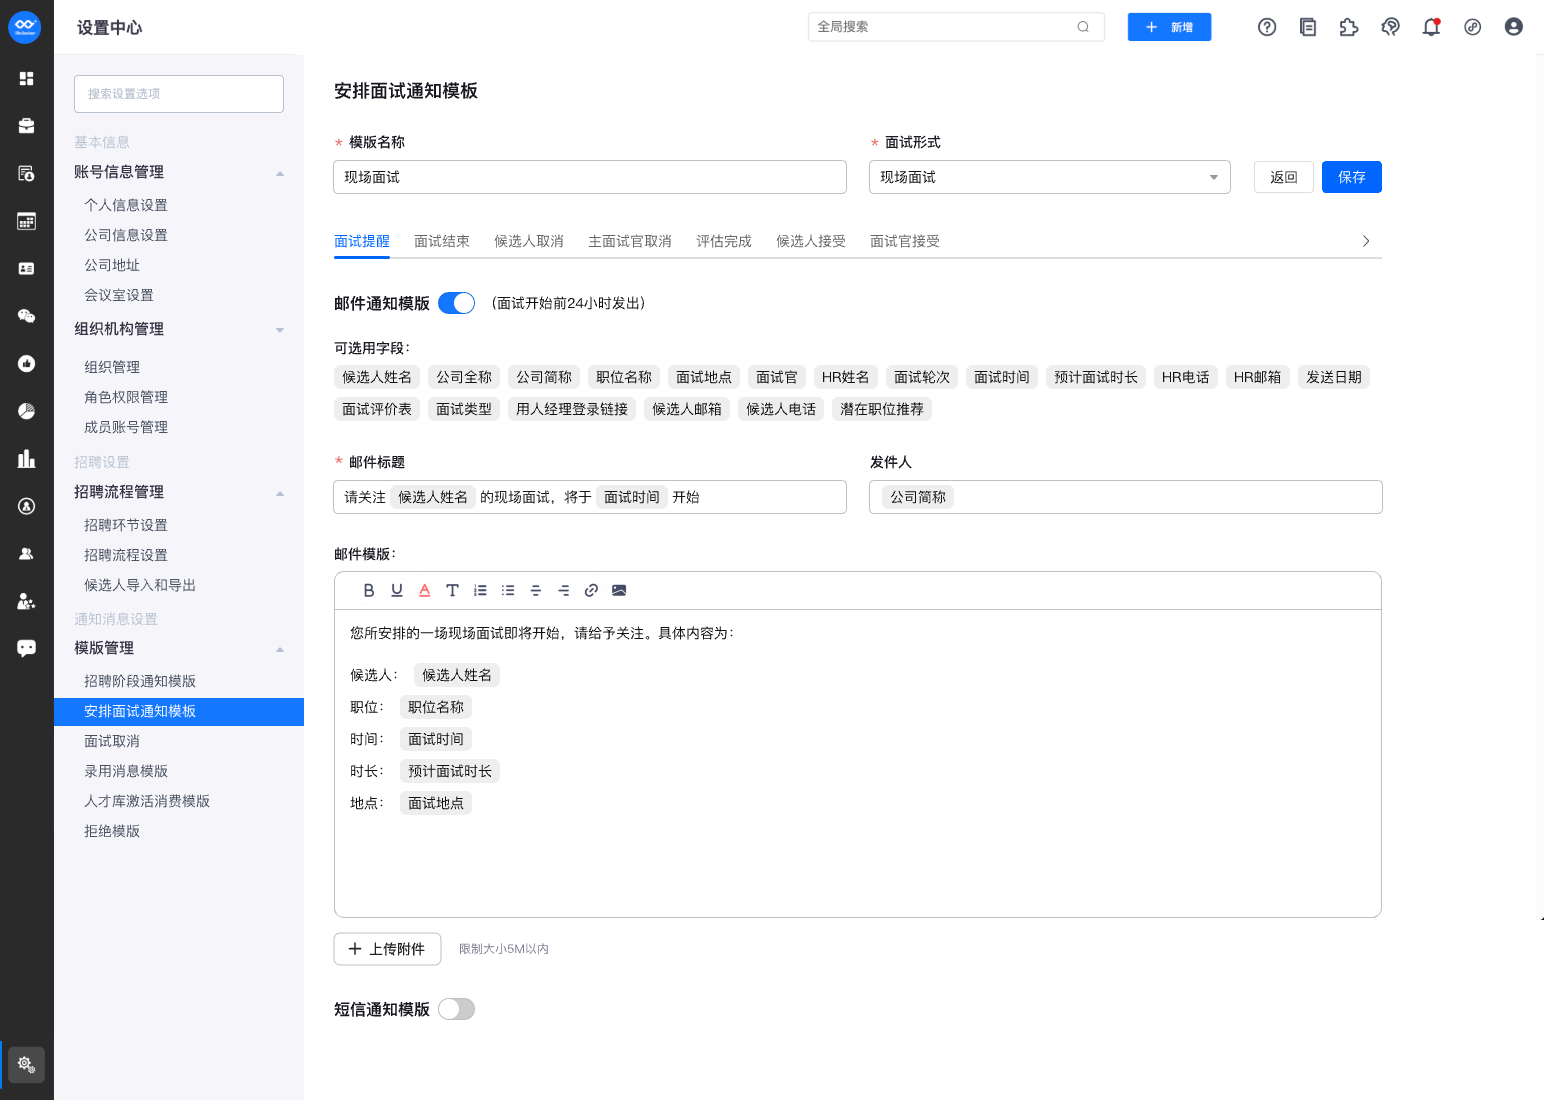1544x1100 pixels.
Task: Insert an image into the email template
Action: click(x=619, y=590)
